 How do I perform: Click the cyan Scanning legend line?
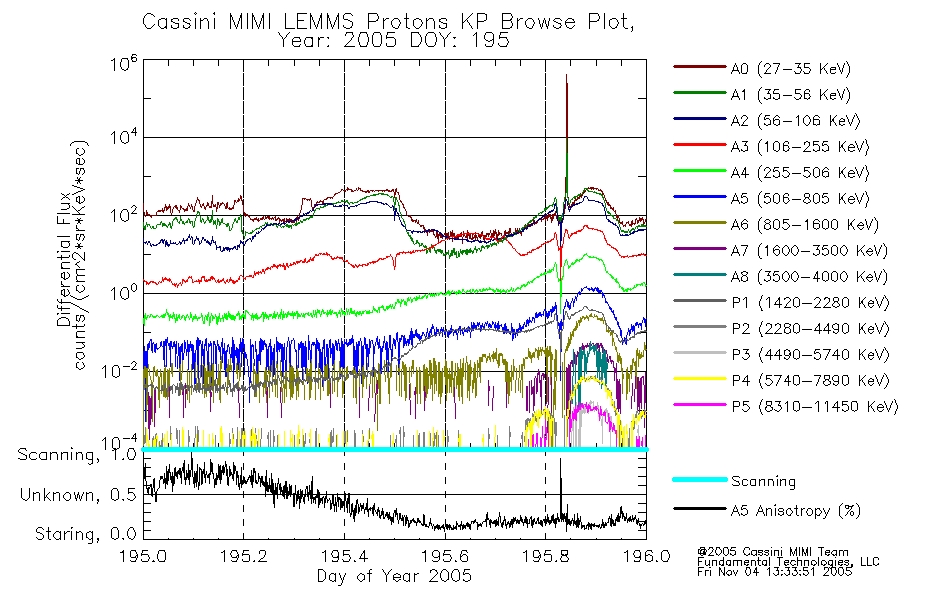(x=699, y=479)
